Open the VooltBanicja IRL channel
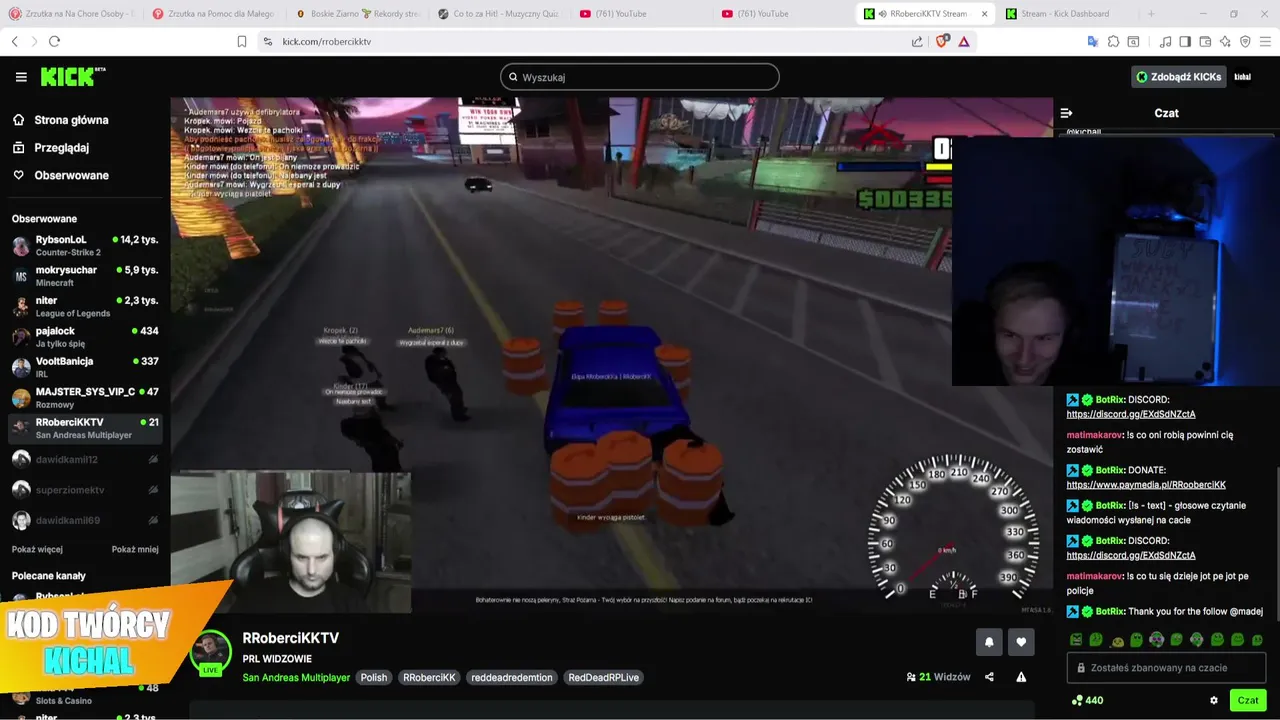1280x720 pixels. [85, 367]
